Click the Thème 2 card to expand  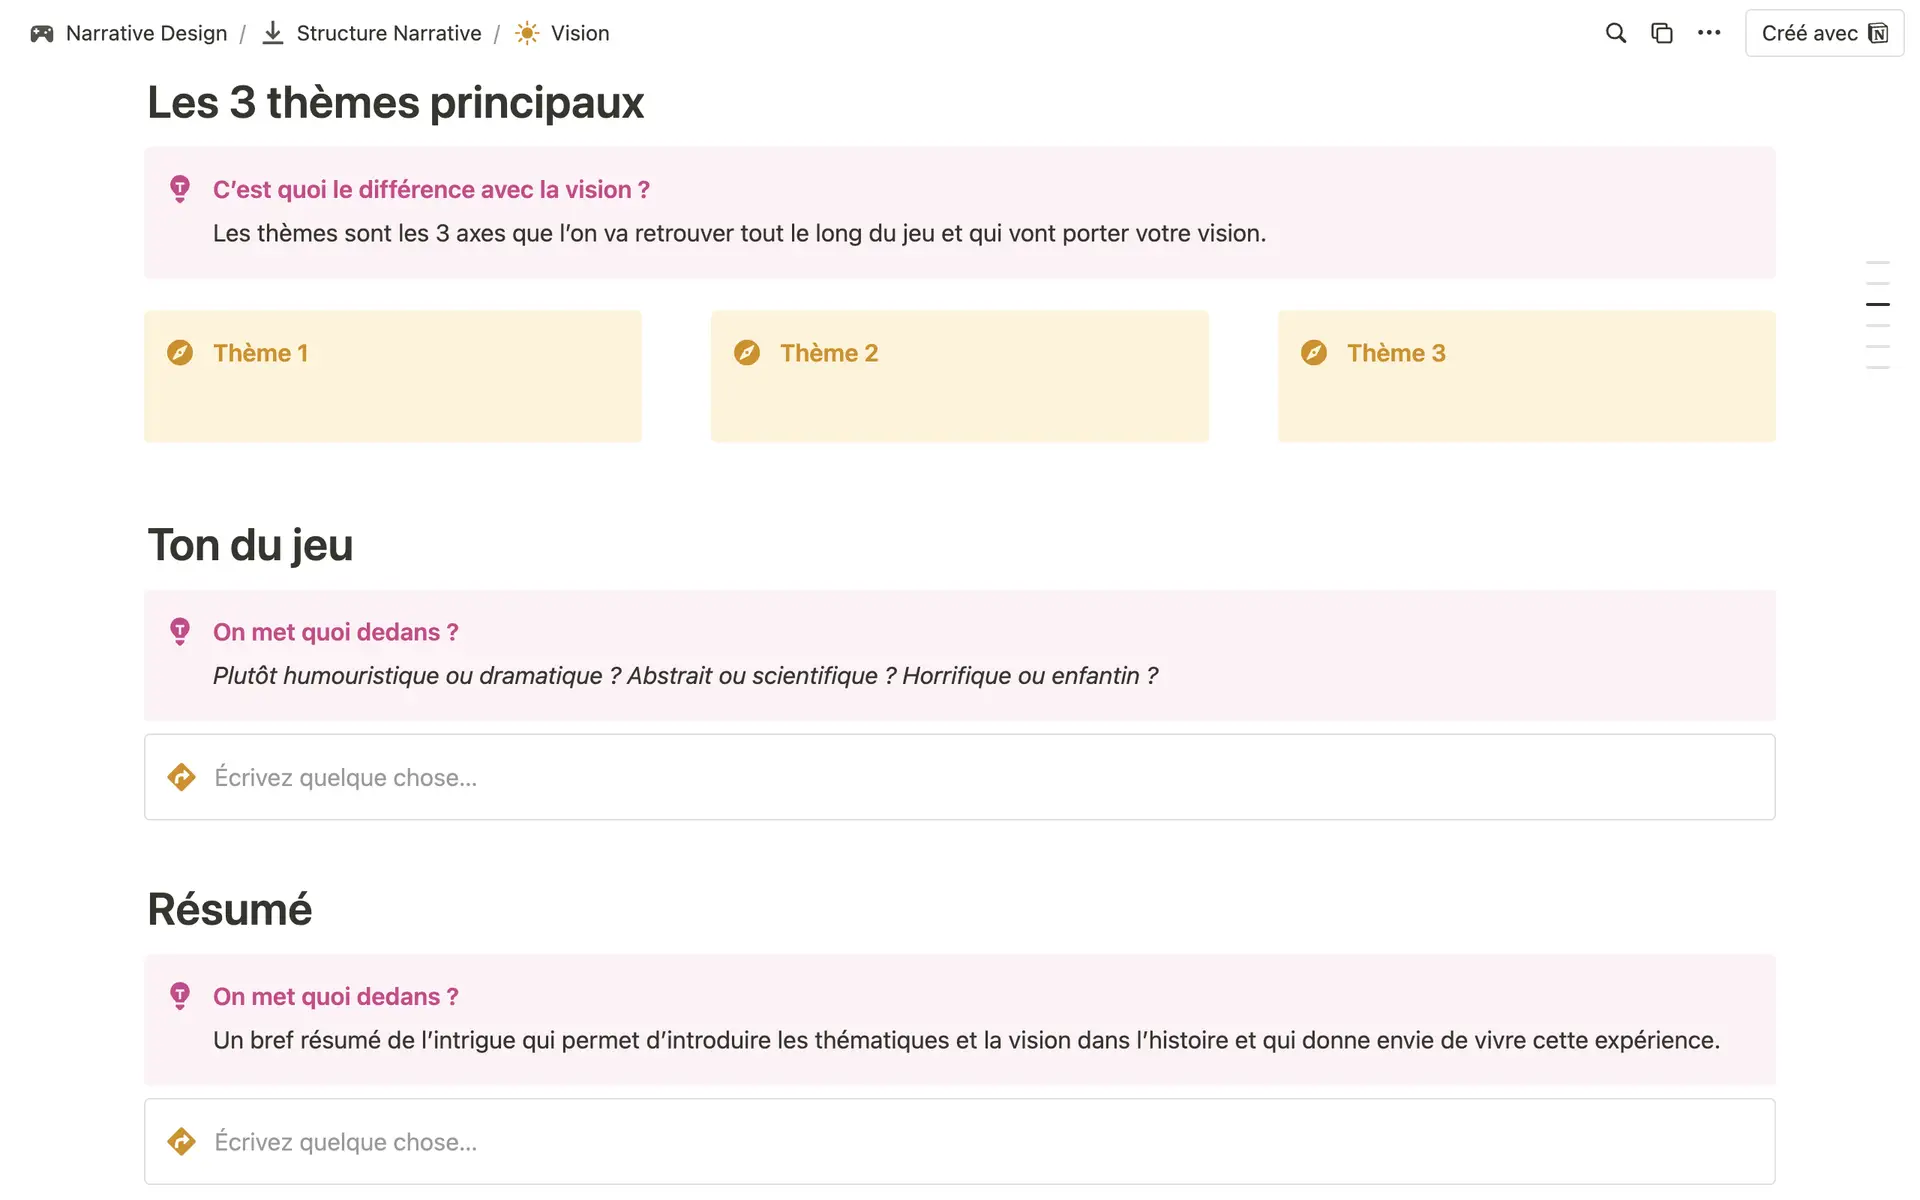(x=958, y=375)
